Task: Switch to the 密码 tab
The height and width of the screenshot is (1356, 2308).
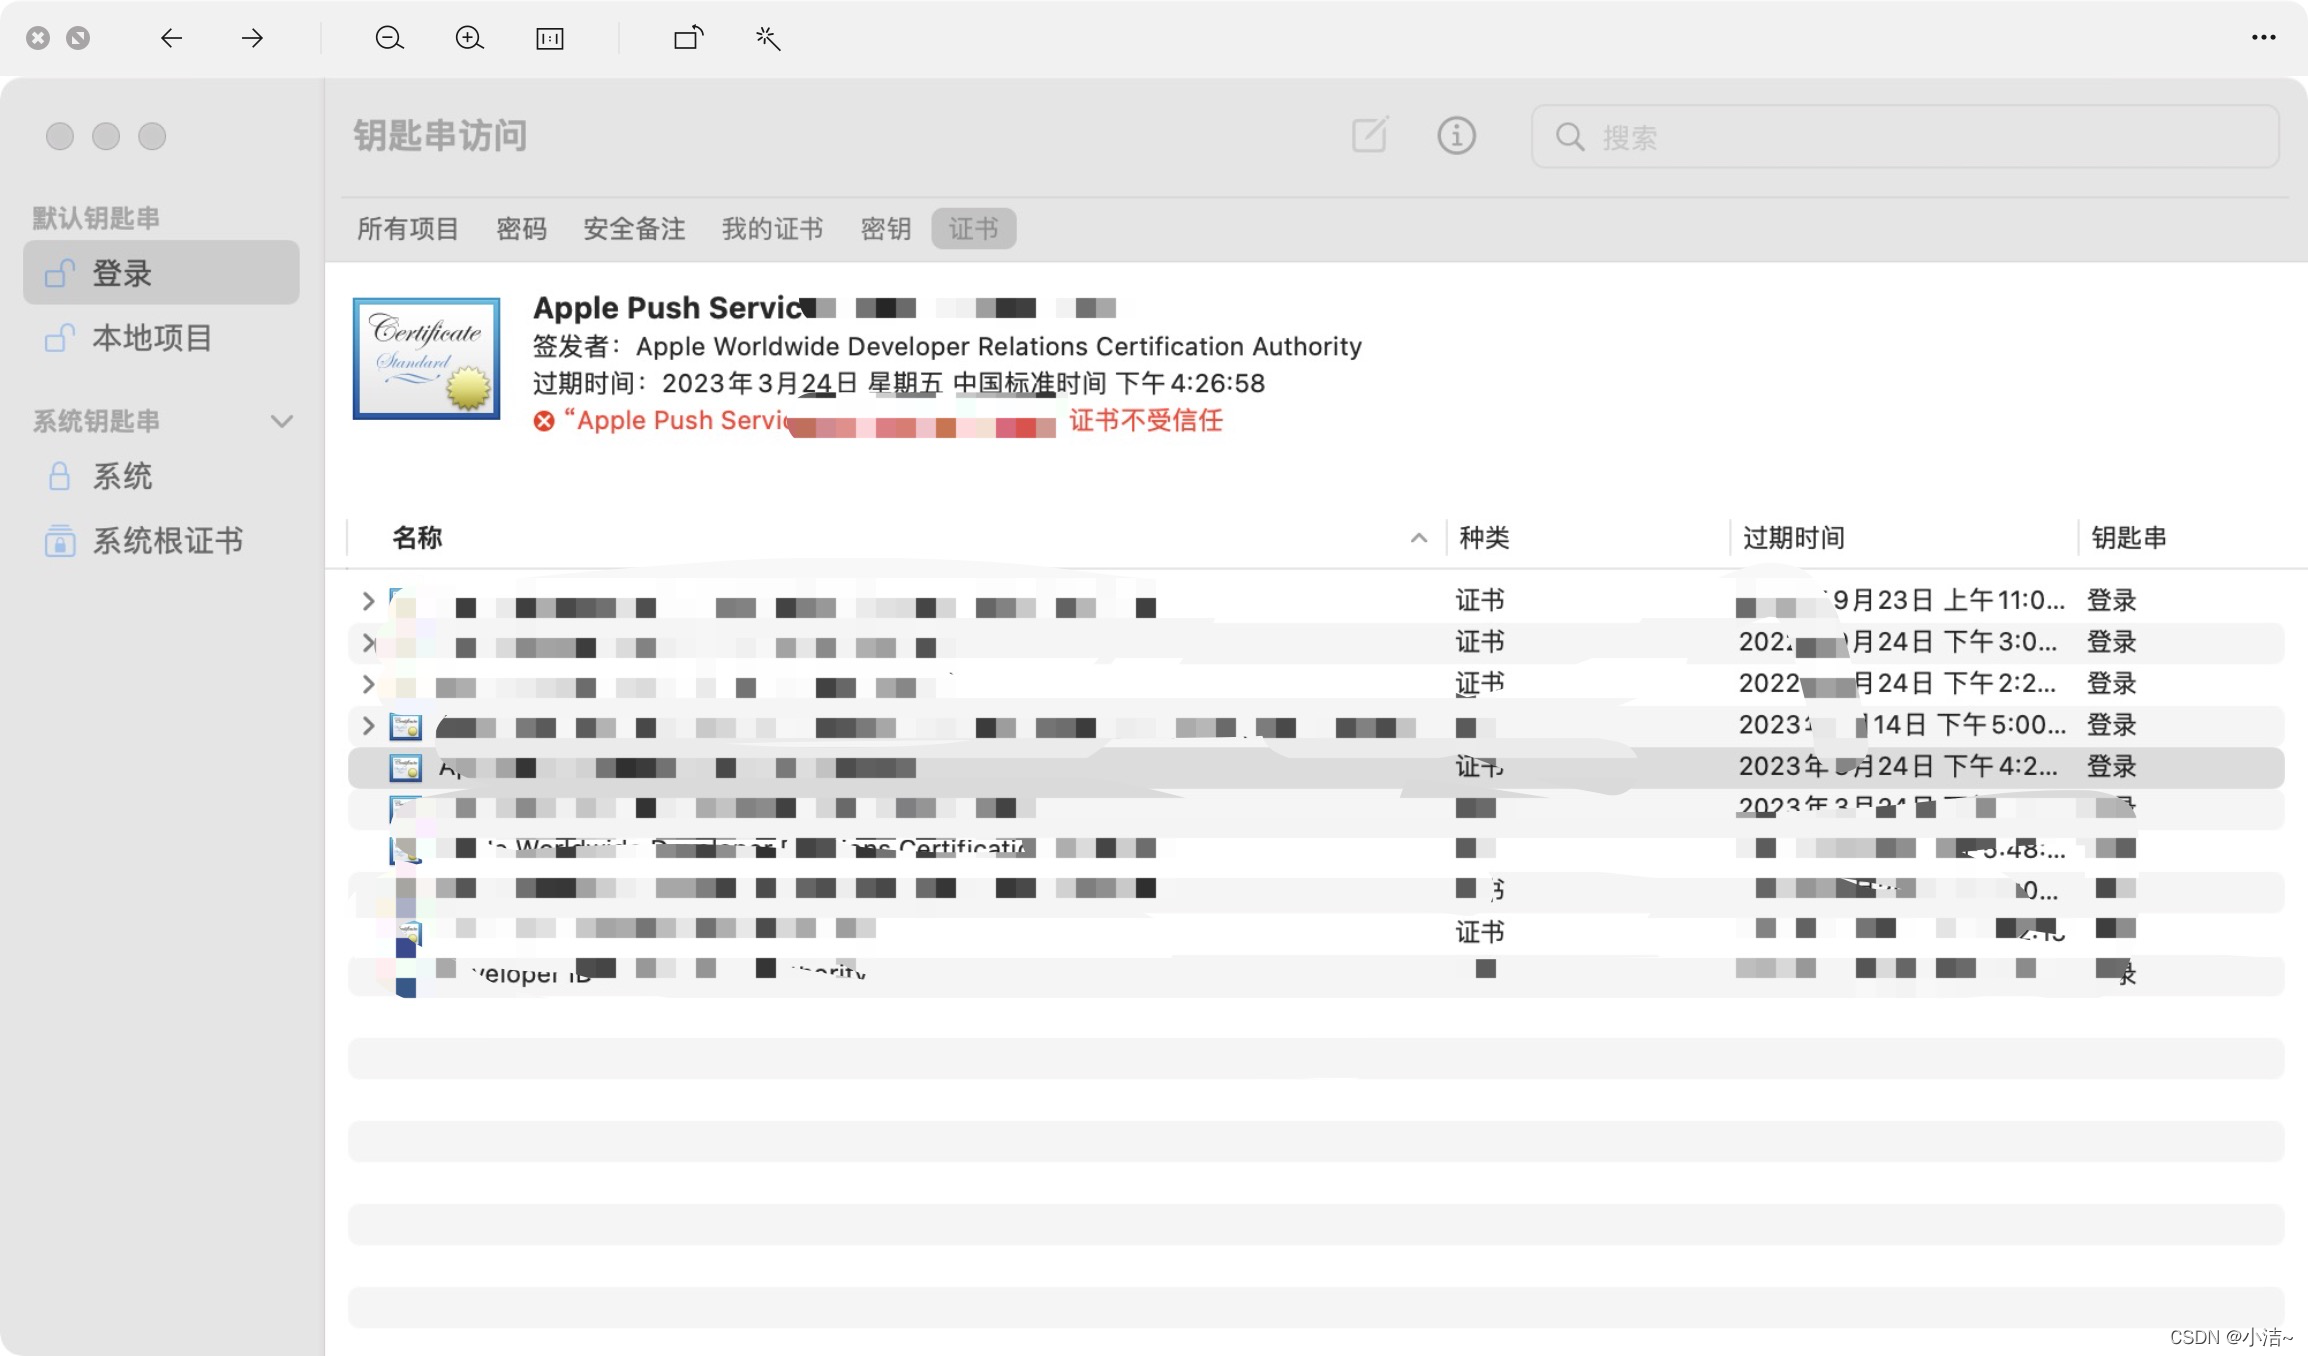Action: pyautogui.click(x=522, y=229)
